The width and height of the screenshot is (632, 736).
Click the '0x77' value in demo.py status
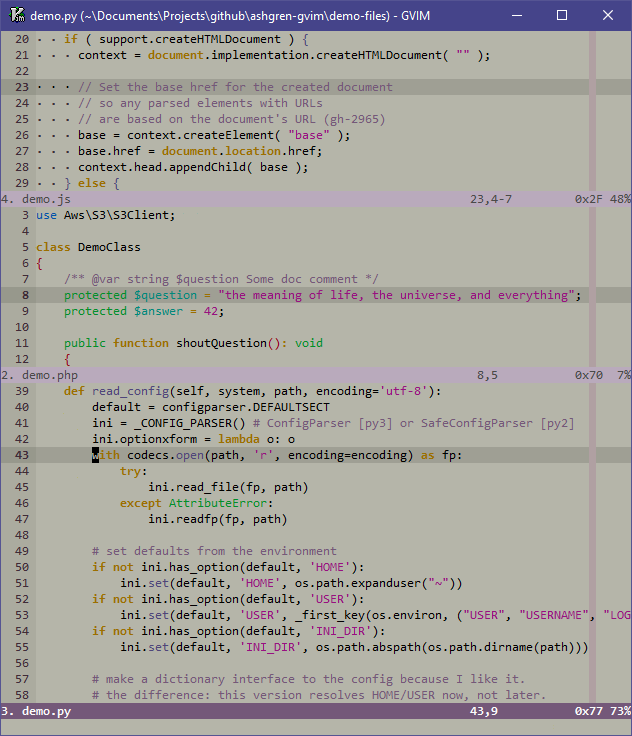pos(589,711)
